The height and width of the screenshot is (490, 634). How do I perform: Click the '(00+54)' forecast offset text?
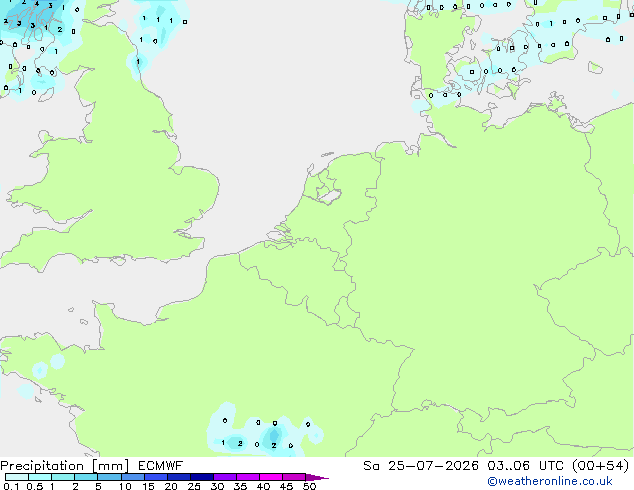pos(601,465)
